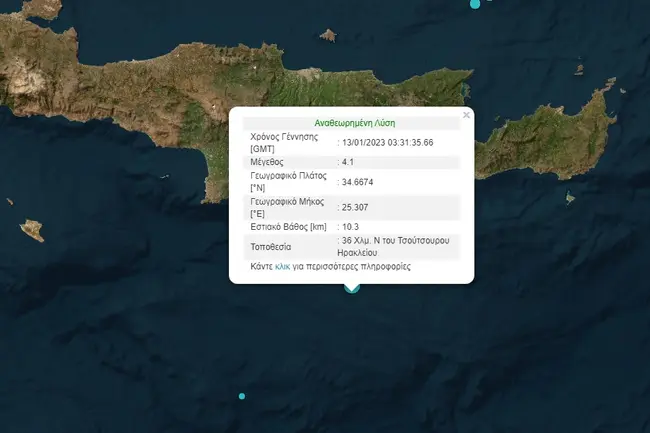Viewport: 650px width, 433px height.
Task: Click the 'Γεωγραφικό Πλάτος [°N]' label
Action: (x=288, y=180)
